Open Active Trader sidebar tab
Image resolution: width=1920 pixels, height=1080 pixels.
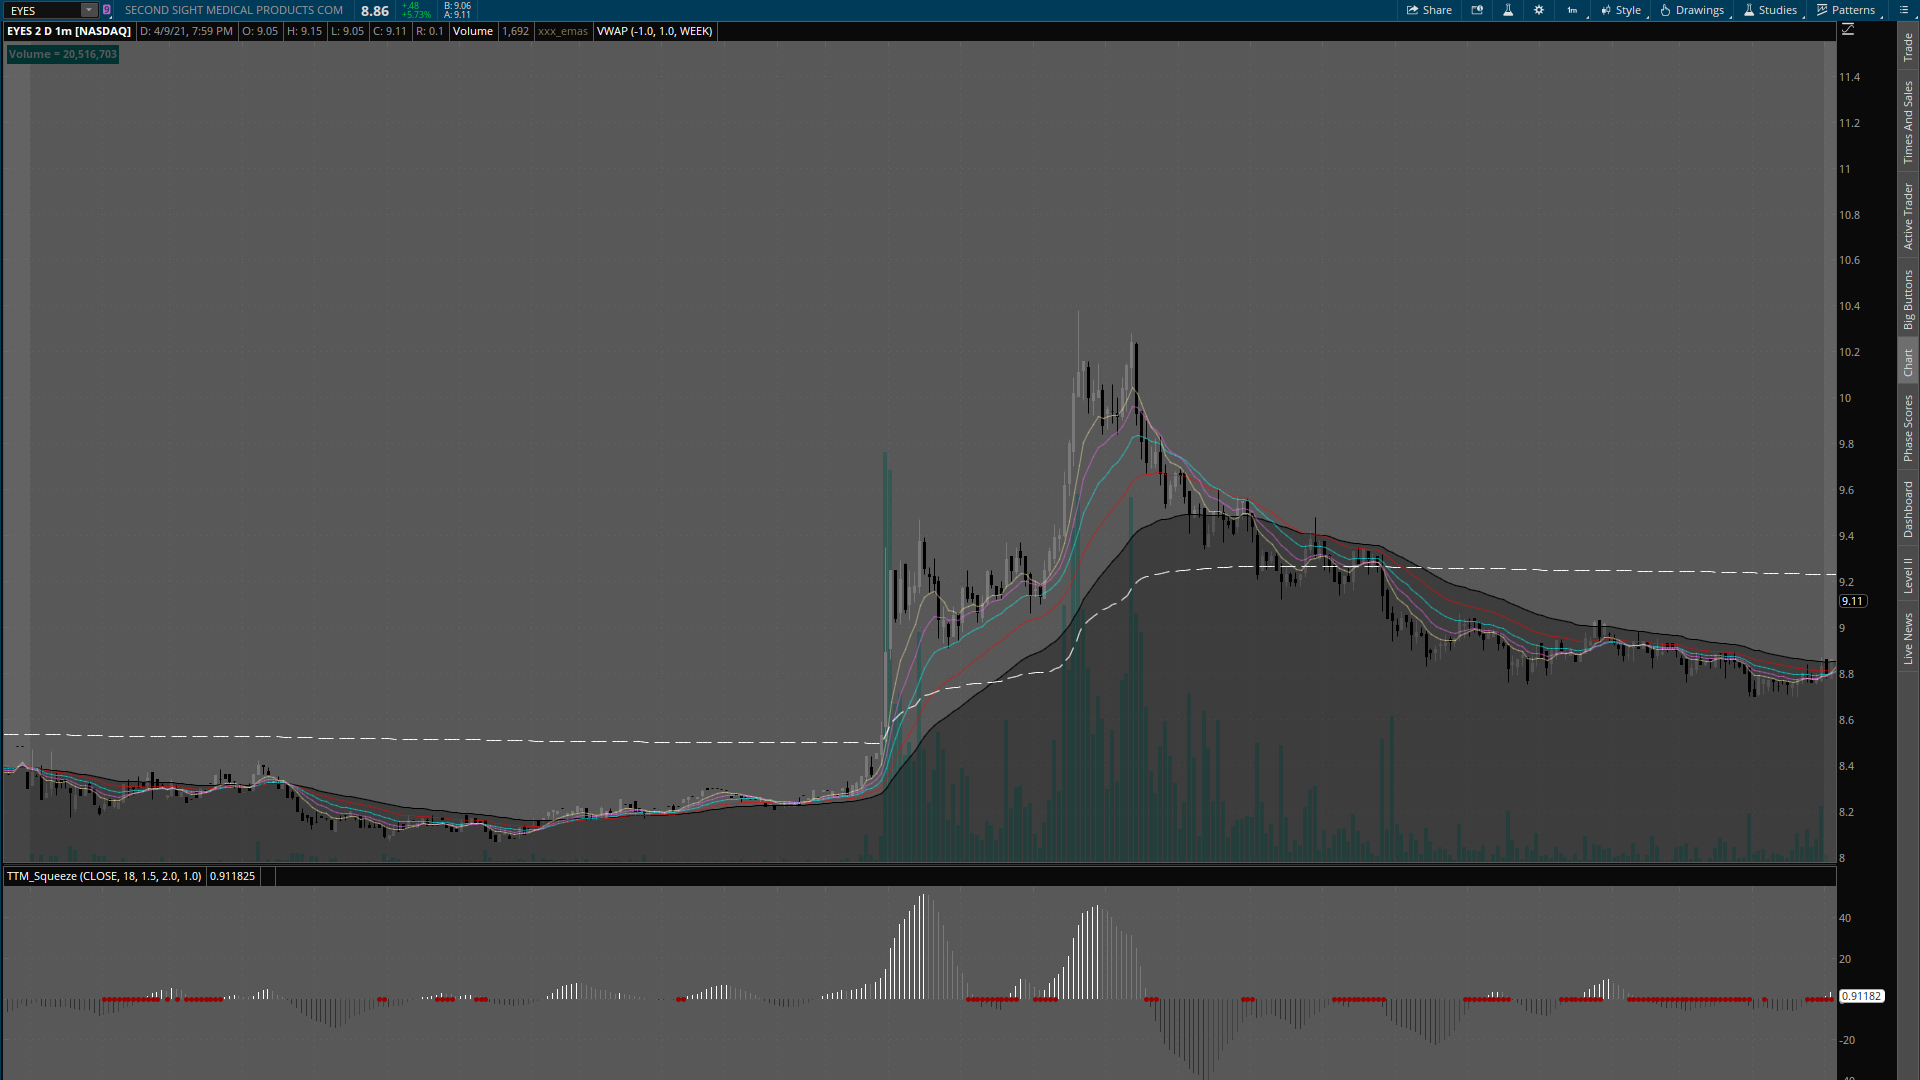coord(1908,216)
